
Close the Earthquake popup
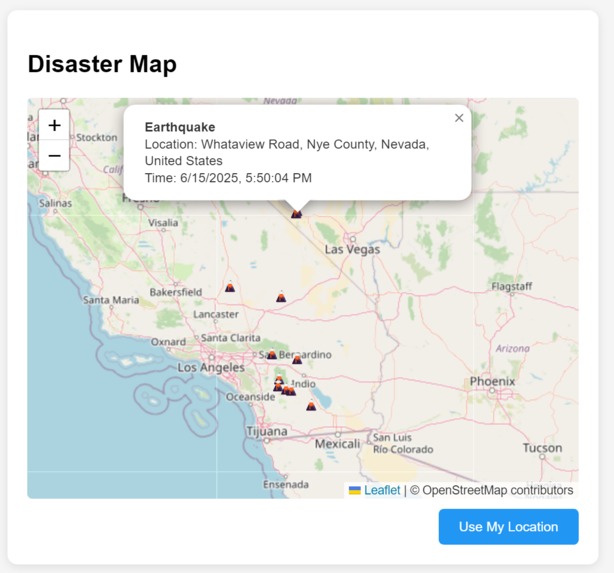click(459, 118)
